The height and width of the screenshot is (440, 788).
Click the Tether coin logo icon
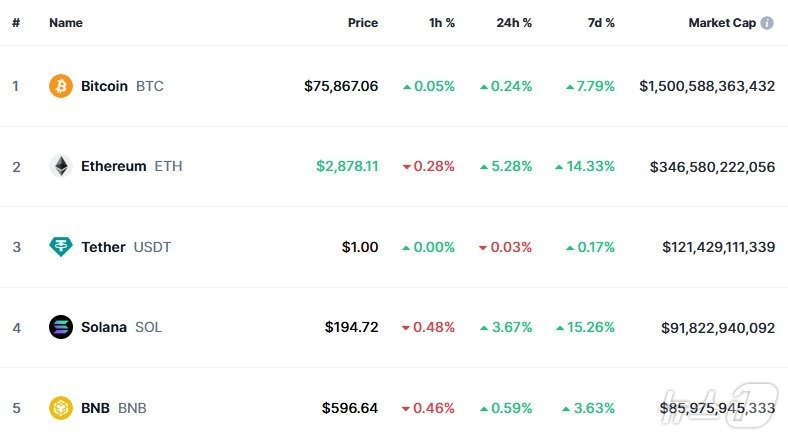[x=61, y=247]
